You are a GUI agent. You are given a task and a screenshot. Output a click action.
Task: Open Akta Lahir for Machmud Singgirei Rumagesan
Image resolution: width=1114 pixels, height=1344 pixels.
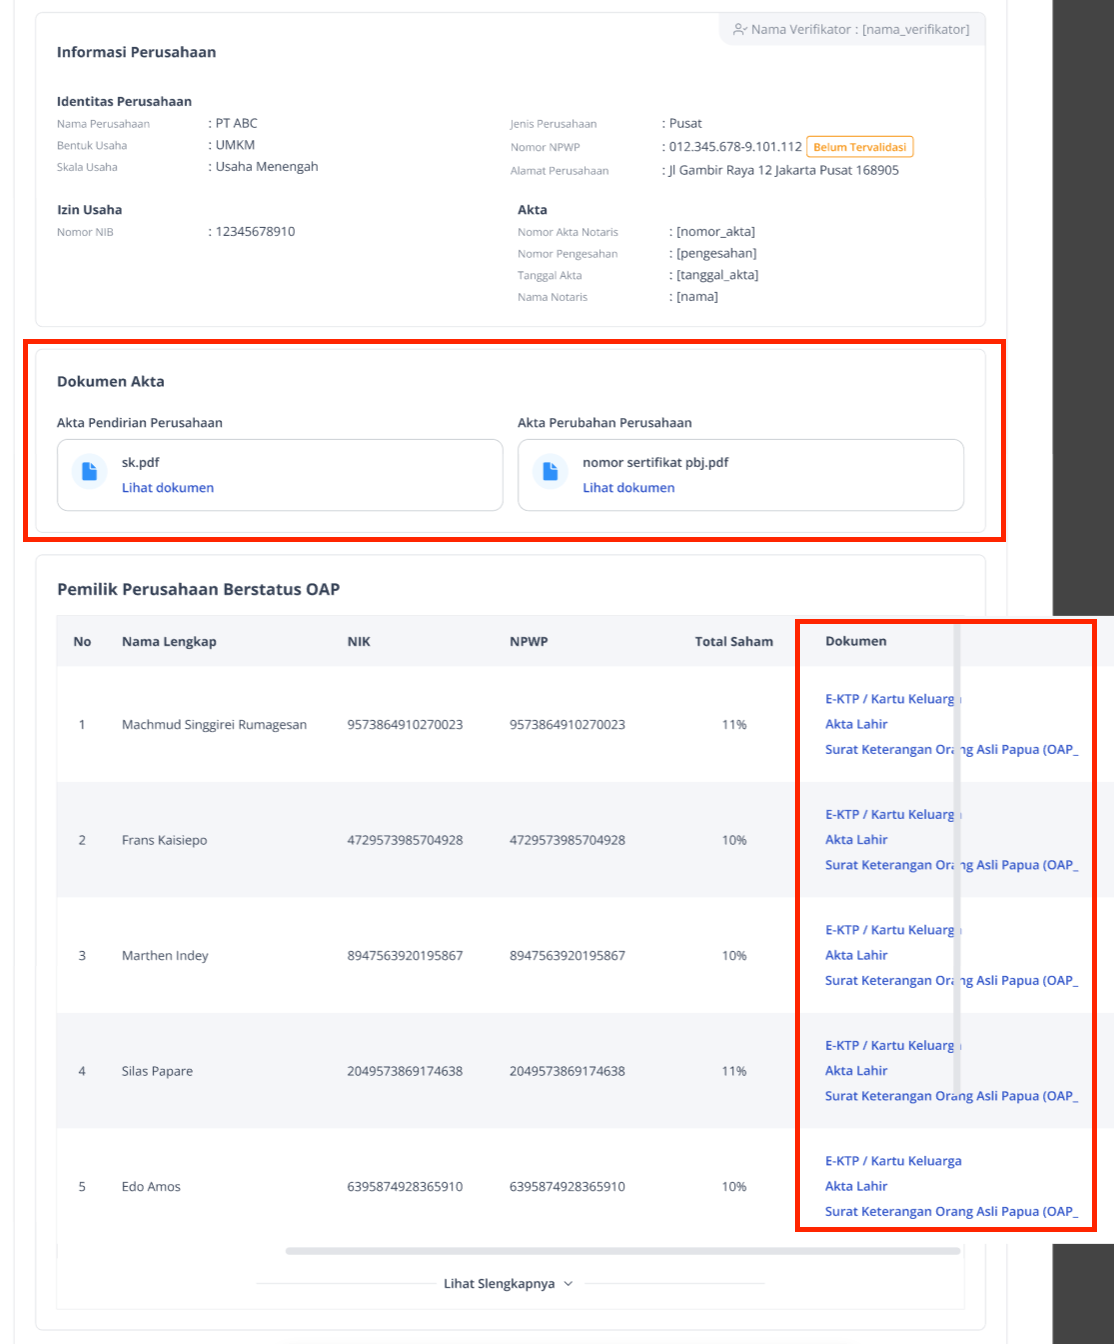856,724
